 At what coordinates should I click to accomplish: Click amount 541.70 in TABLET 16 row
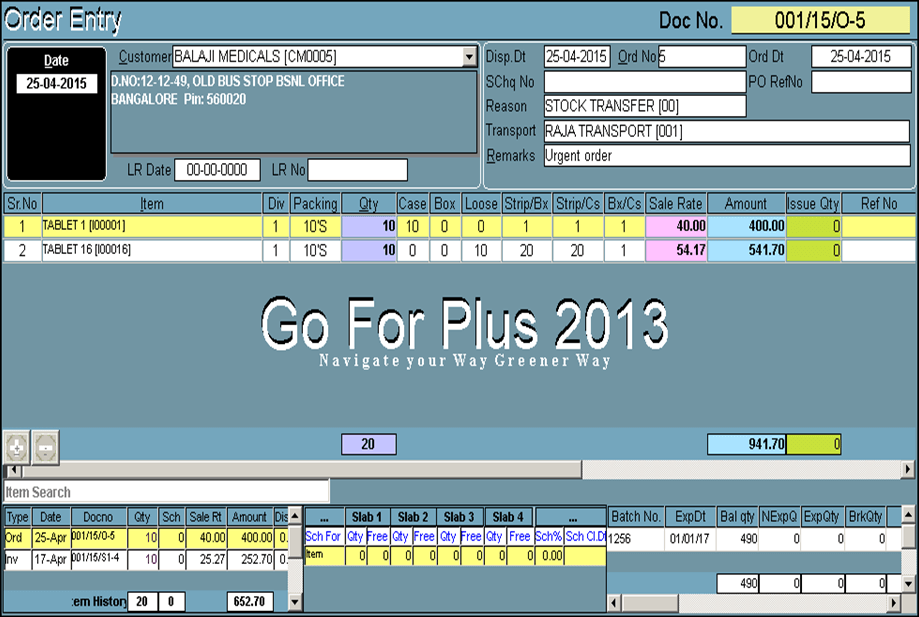coord(746,250)
